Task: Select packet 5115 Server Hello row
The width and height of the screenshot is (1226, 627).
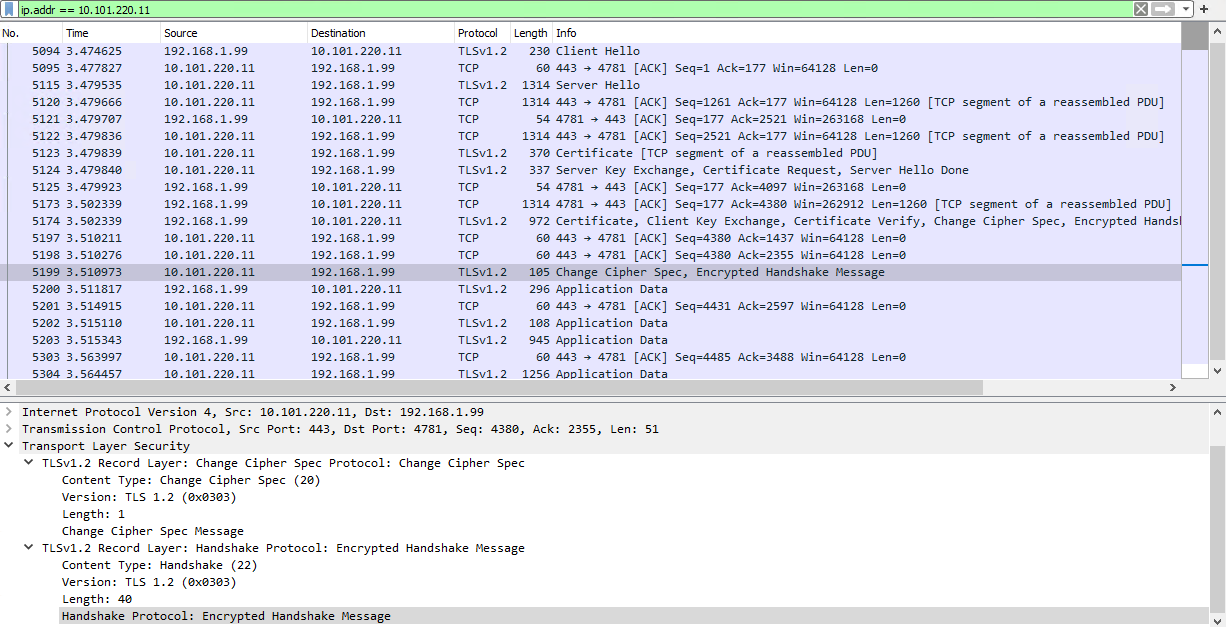Action: 590,85
